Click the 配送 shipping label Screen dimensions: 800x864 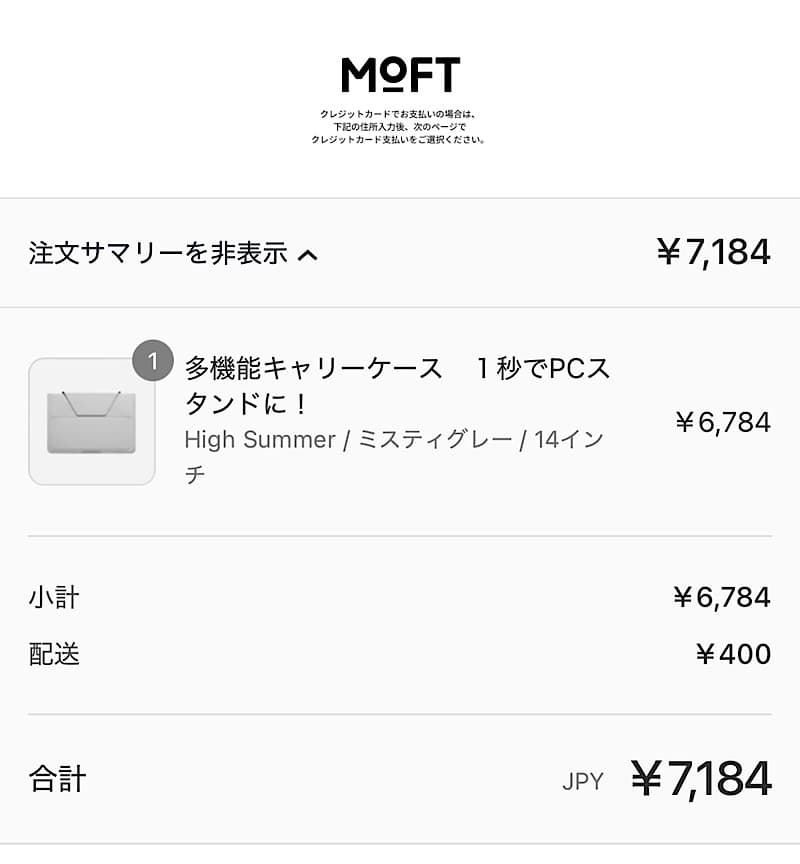(54, 655)
